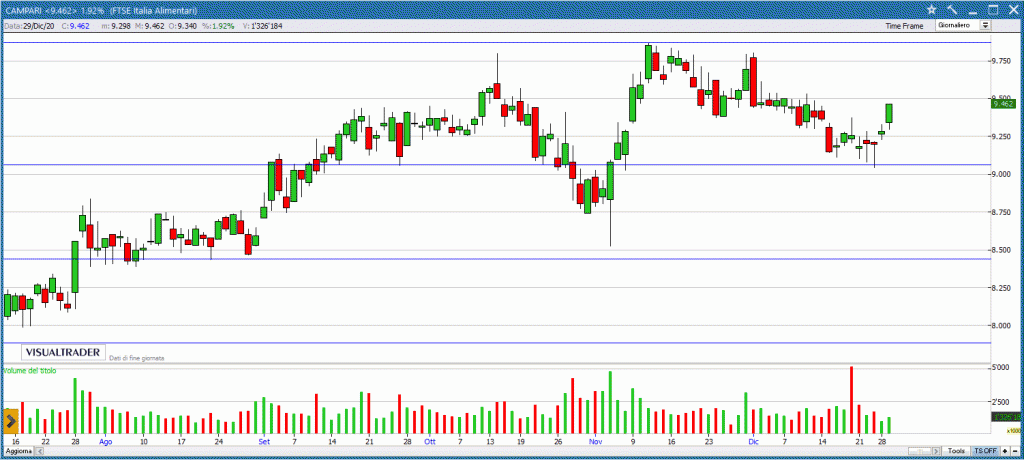
Task: Click the Aggiorna button
Action: tap(19, 452)
